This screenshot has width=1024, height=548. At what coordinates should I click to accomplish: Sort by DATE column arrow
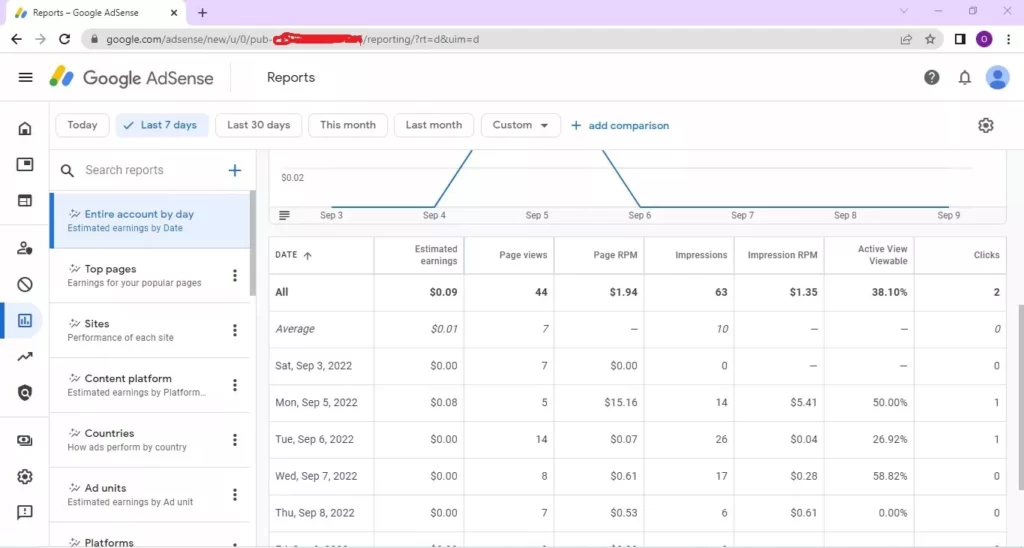pyautogui.click(x=308, y=255)
